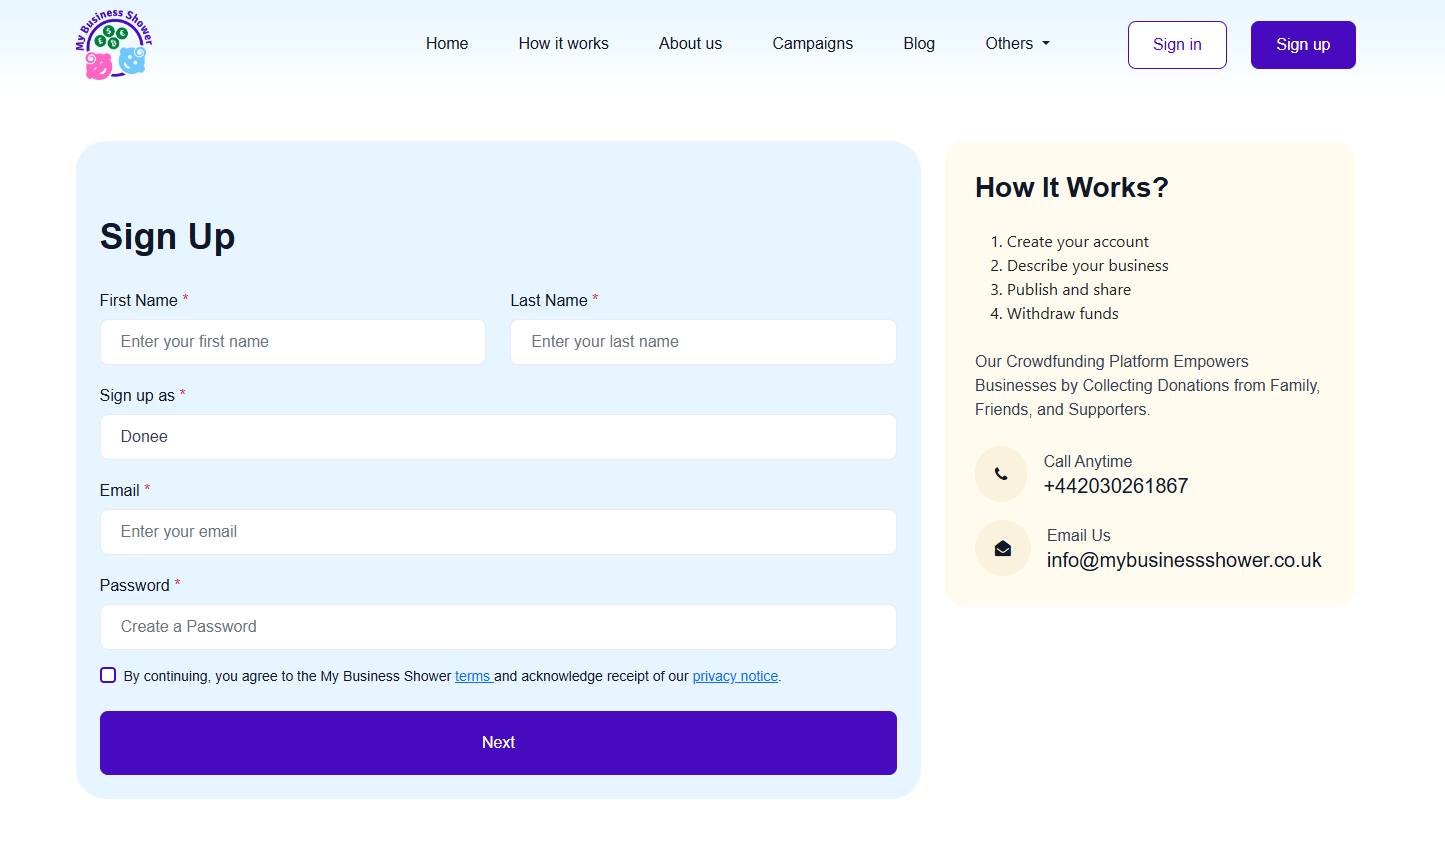
Task: Click the phone icon beside Call Anytime
Action: tap(1001, 474)
